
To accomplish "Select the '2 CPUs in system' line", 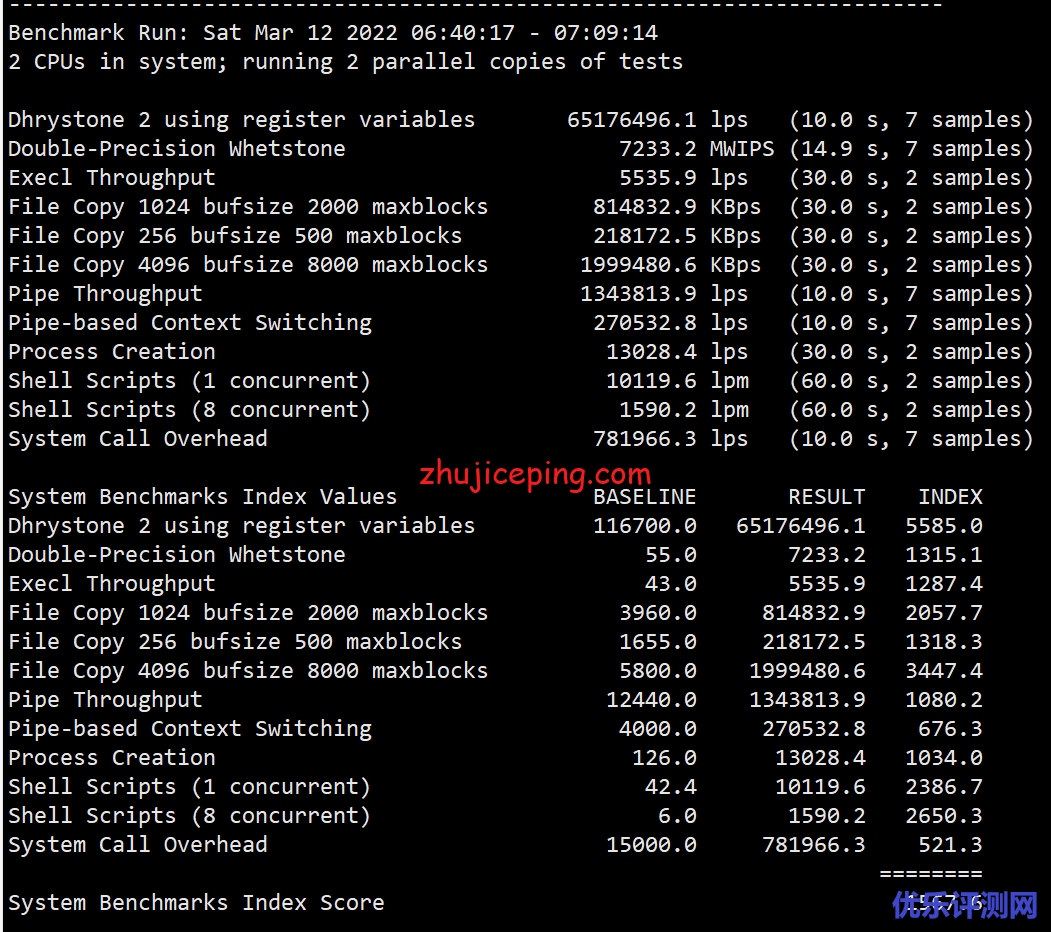I will pos(345,61).
